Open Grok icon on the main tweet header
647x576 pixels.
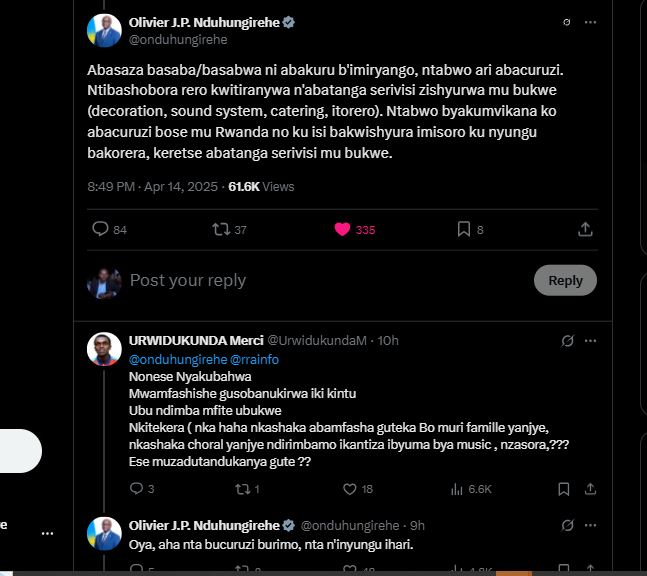[x=567, y=22]
